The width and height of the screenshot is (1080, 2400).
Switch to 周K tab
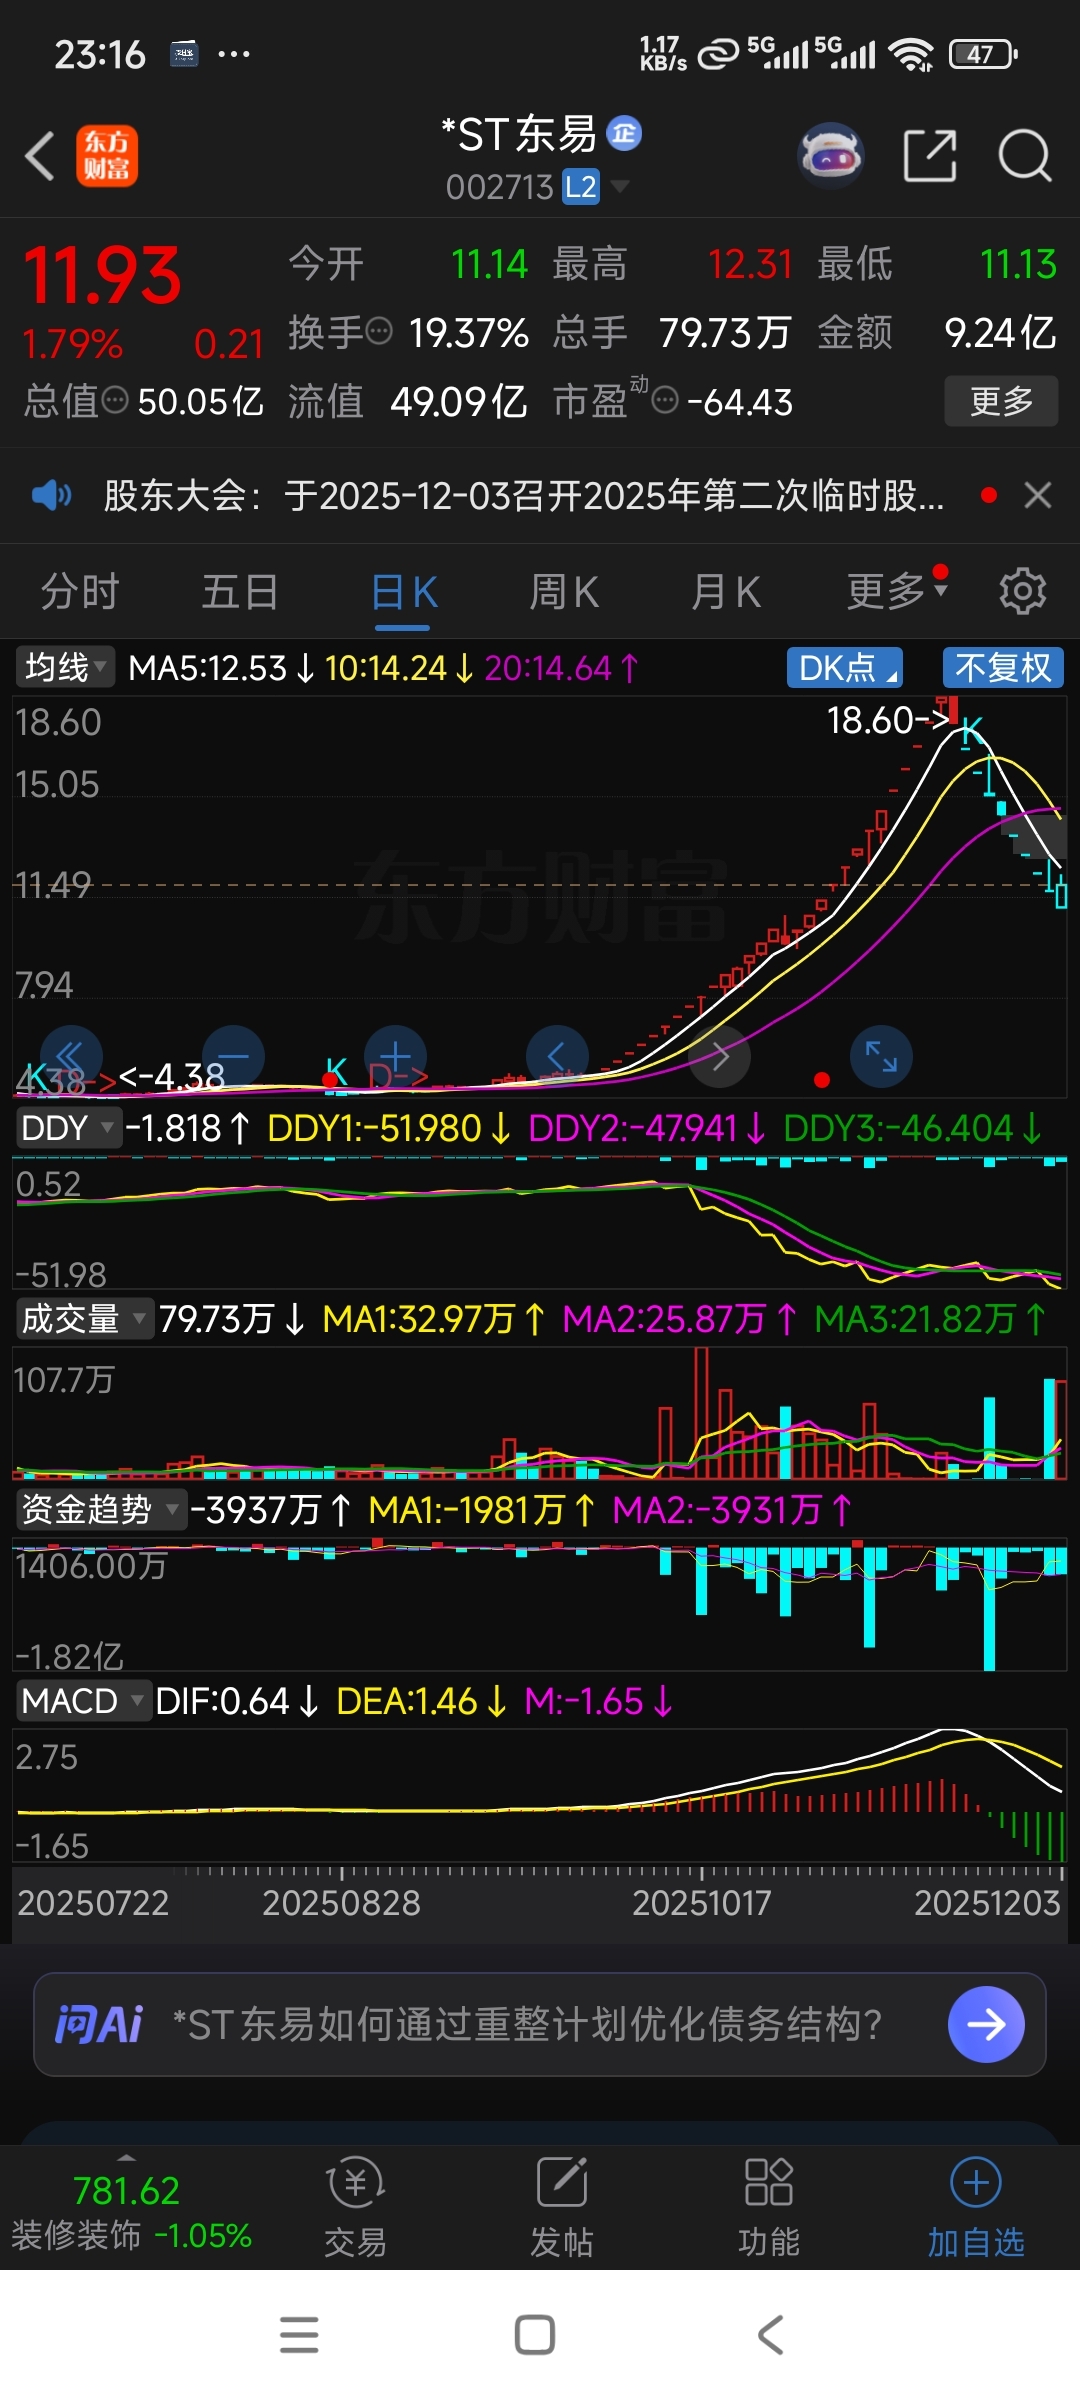coord(564,592)
